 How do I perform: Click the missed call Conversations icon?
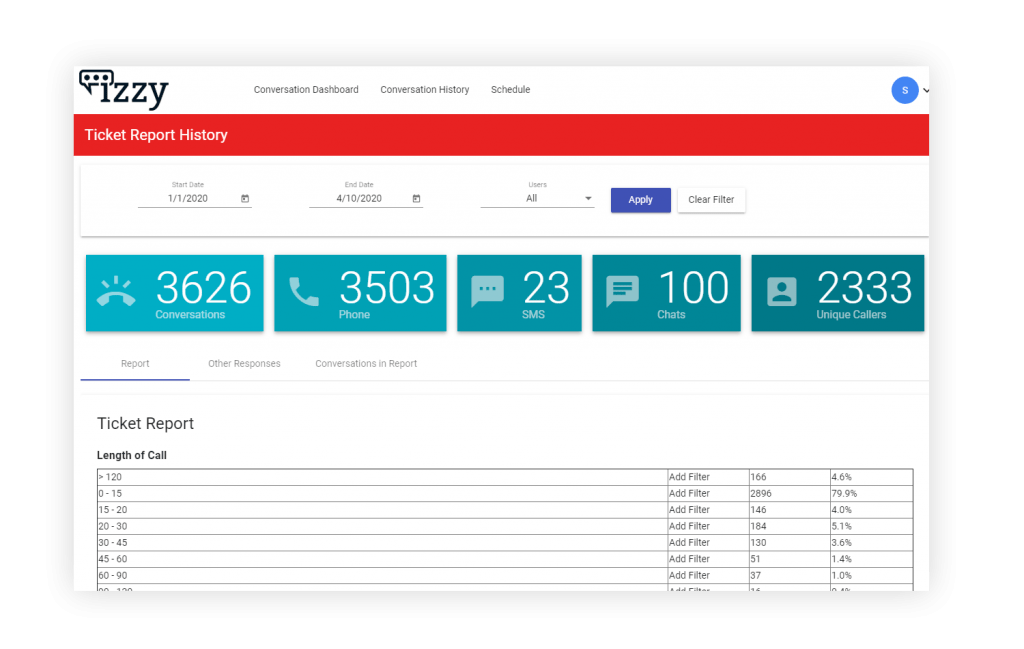coord(117,291)
